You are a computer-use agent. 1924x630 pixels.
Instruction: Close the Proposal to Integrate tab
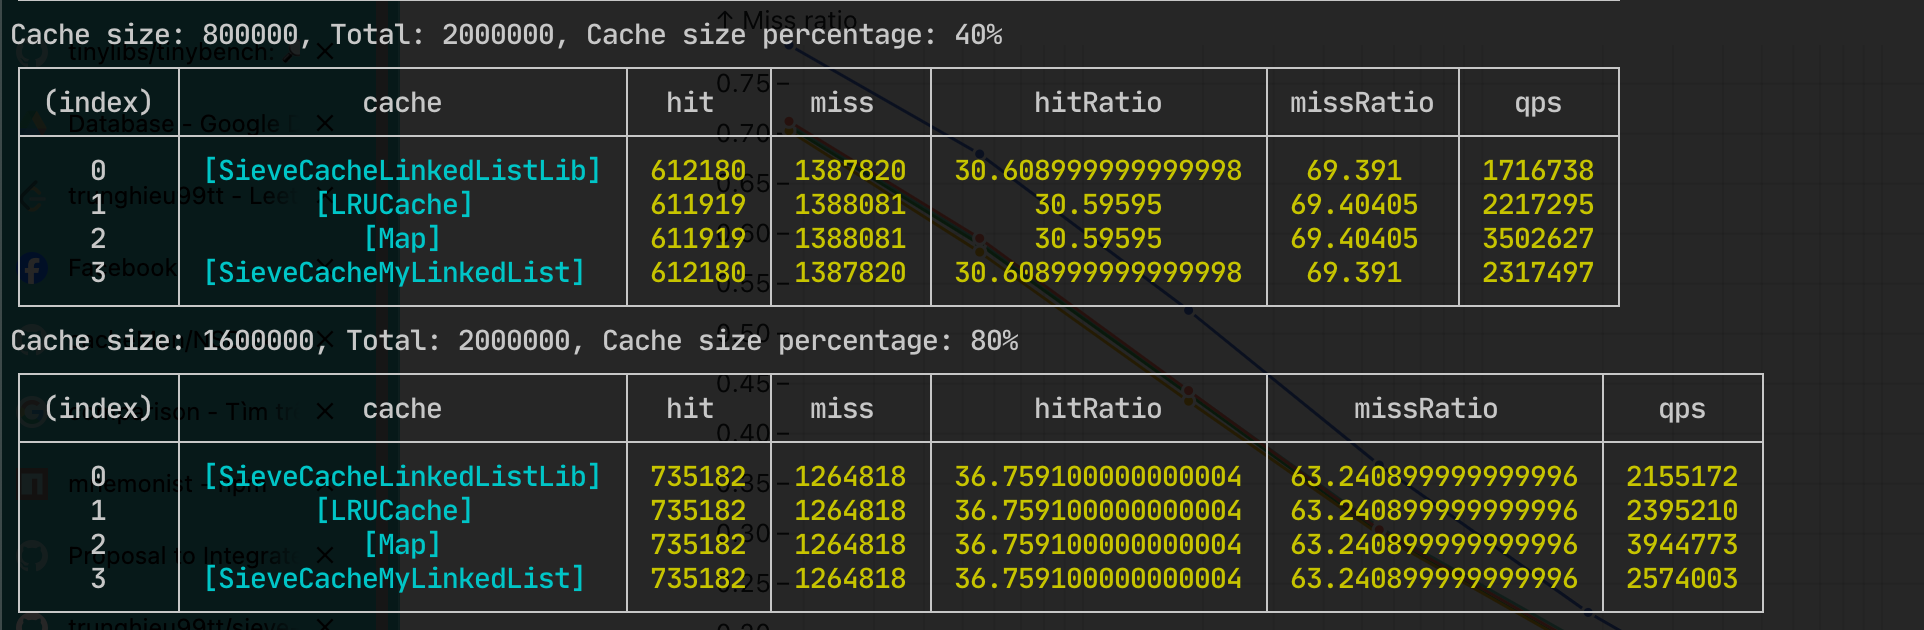(x=325, y=555)
